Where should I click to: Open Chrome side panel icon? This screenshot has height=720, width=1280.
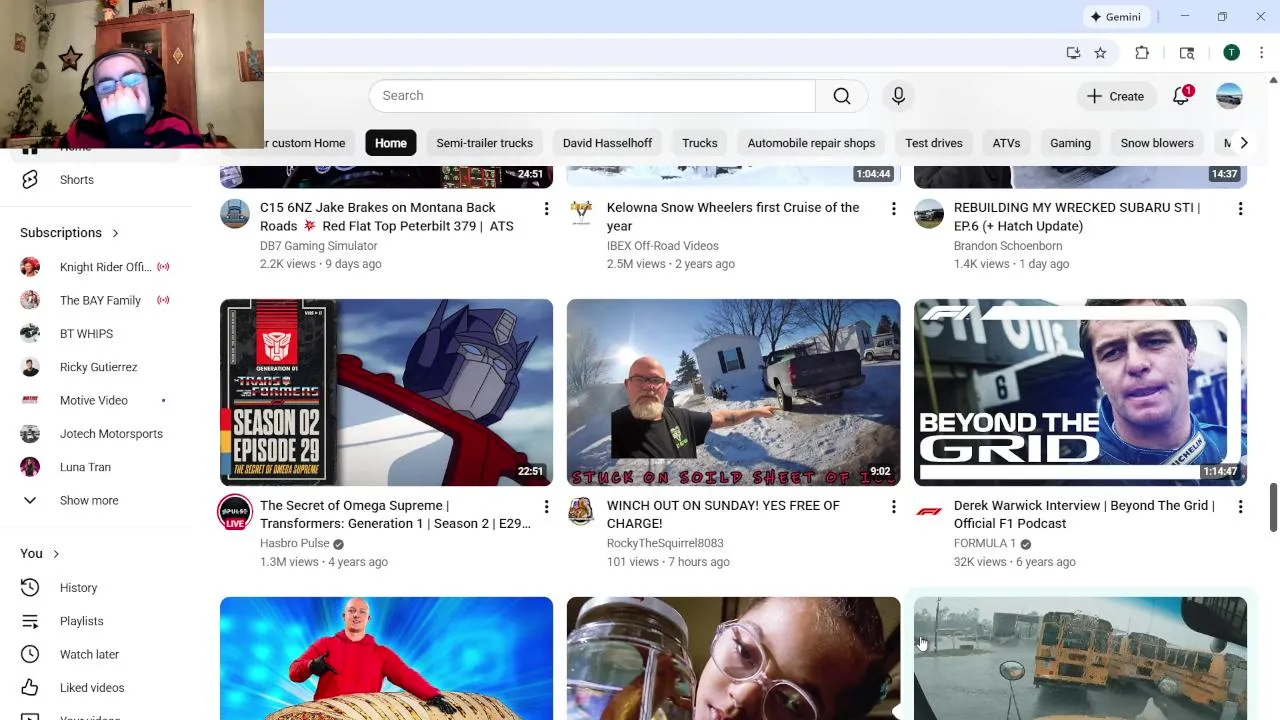click(x=1187, y=53)
